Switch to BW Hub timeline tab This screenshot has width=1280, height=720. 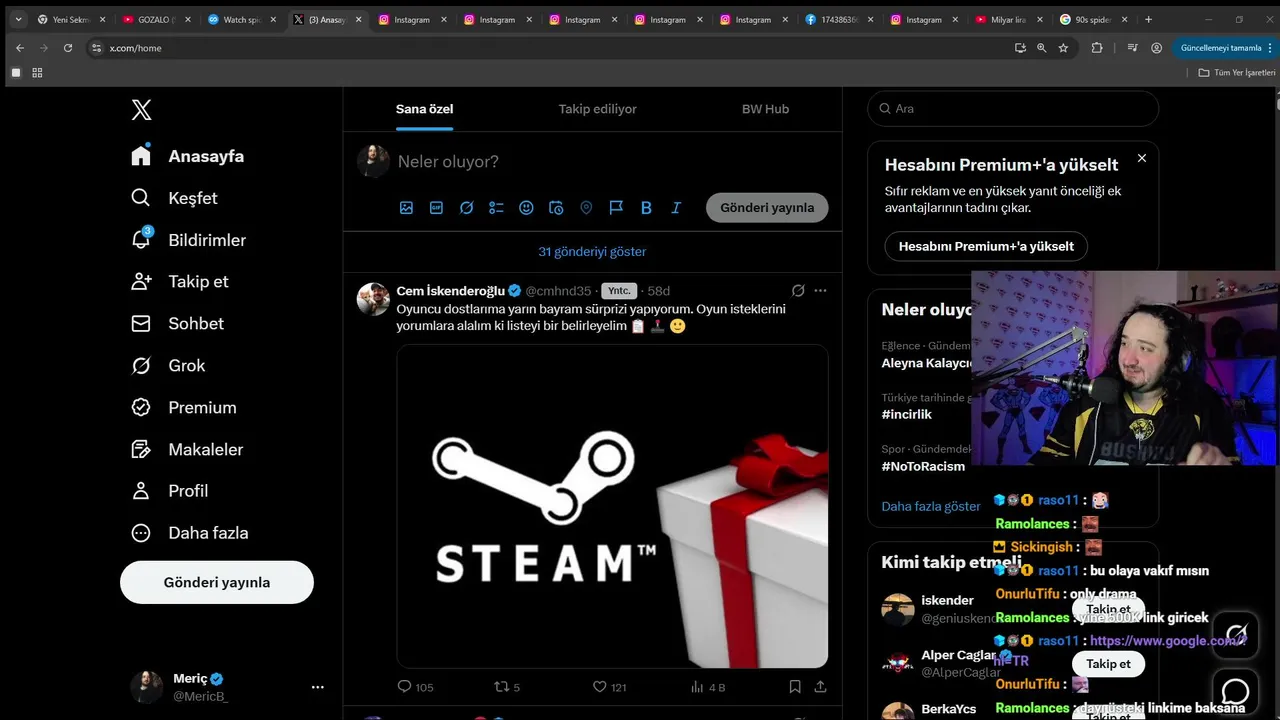(x=765, y=109)
